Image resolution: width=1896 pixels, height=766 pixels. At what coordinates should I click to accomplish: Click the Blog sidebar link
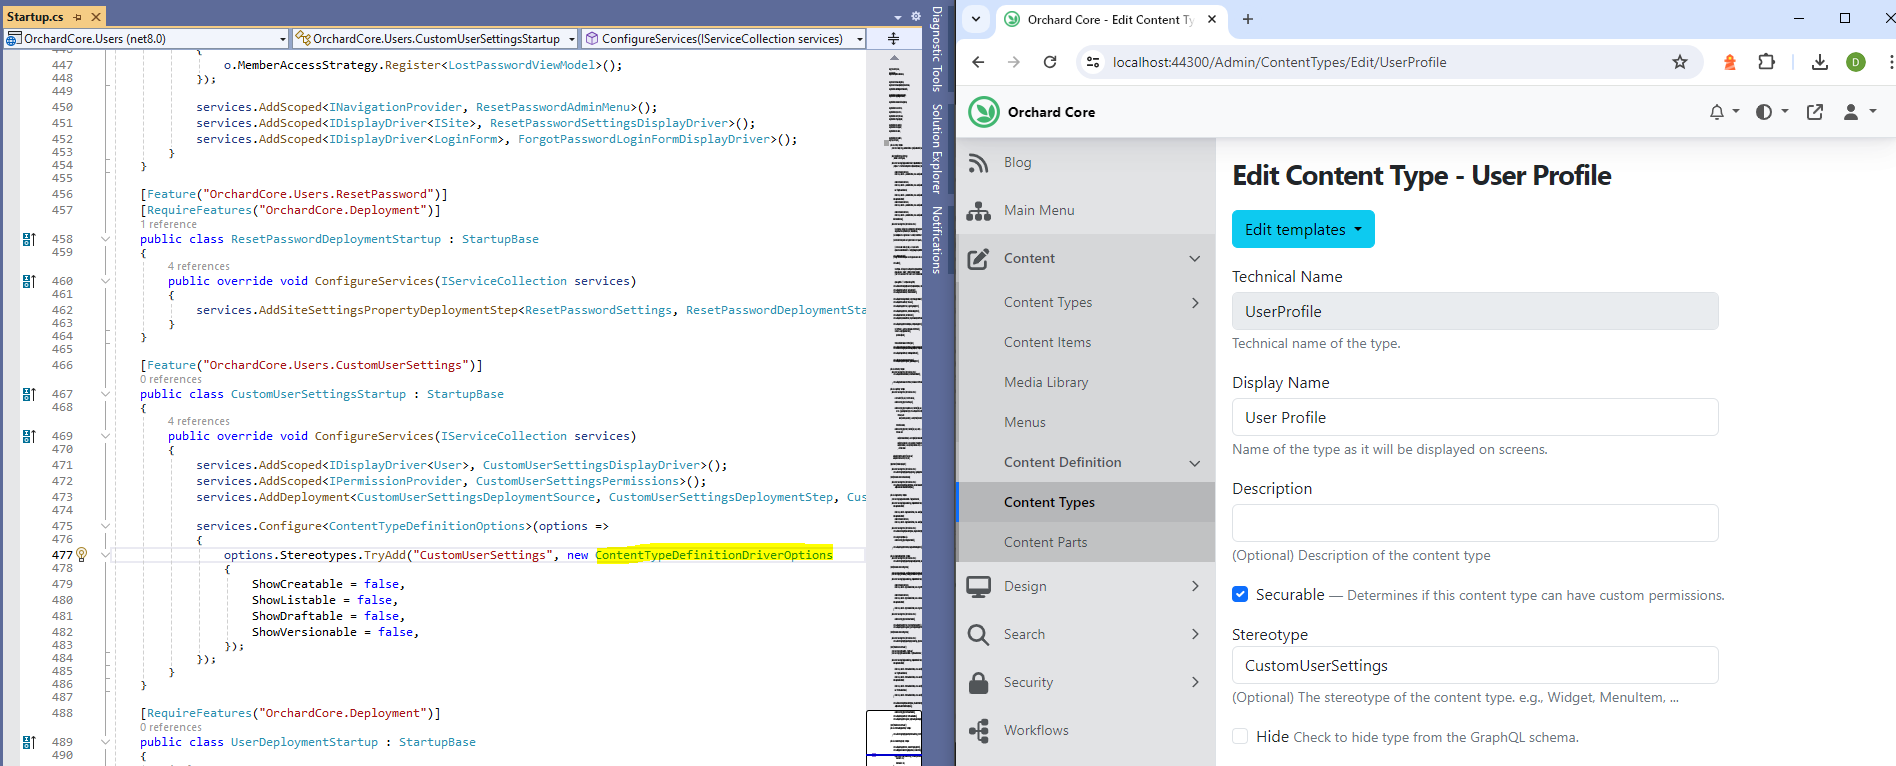1017,162
